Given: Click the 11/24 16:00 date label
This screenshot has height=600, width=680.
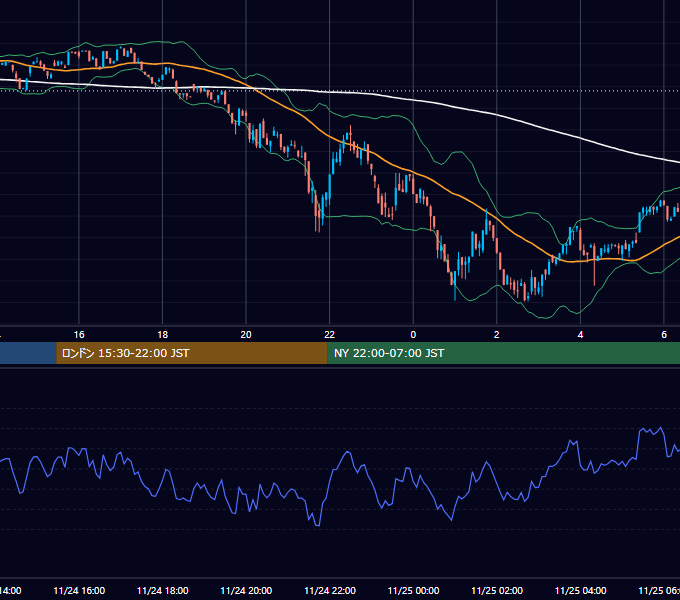Looking at the screenshot, I should 79,591.
